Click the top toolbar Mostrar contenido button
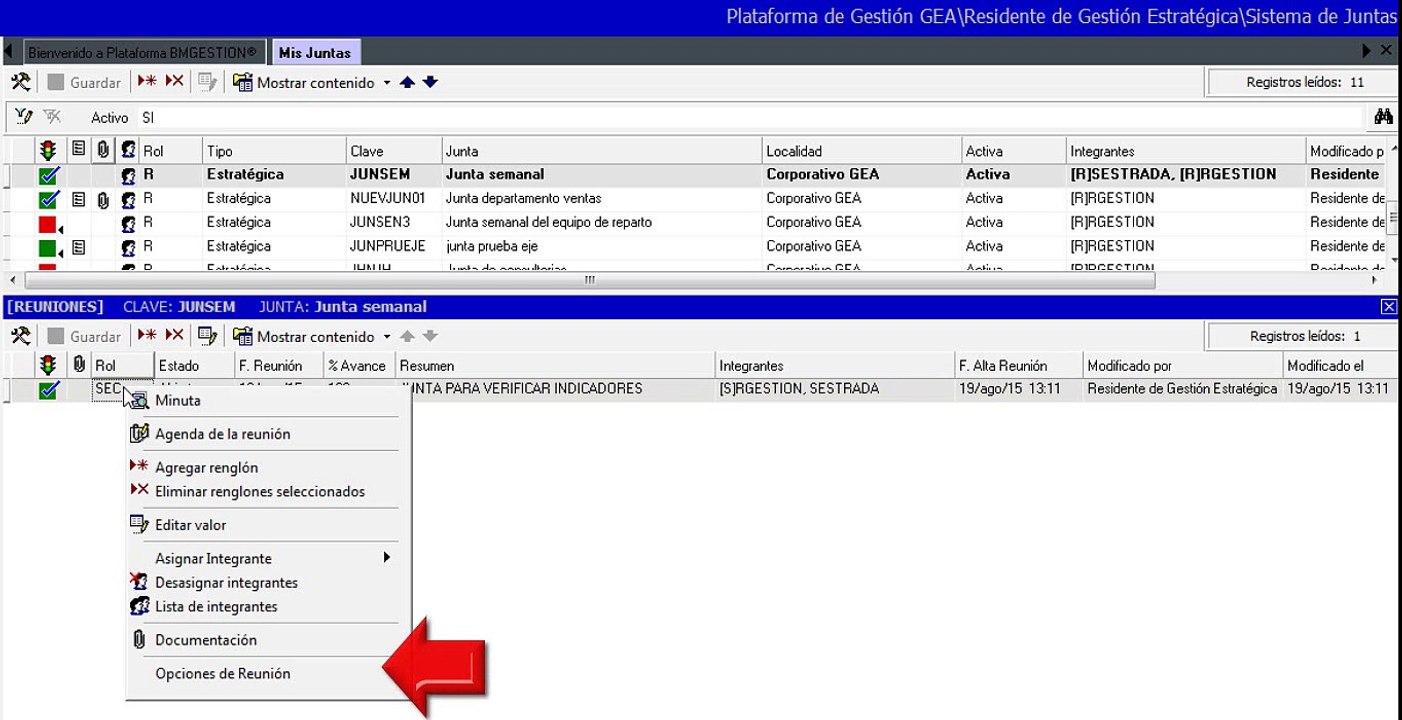The width and height of the screenshot is (1402, 720). pos(304,82)
